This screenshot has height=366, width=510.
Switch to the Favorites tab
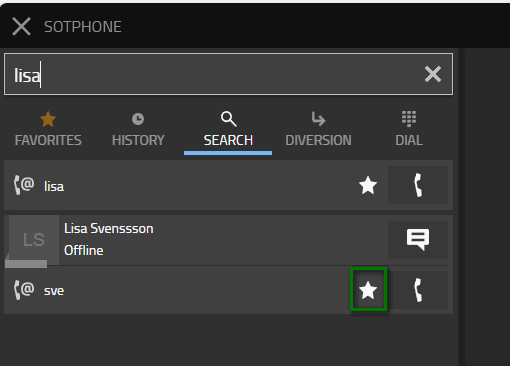pos(48,129)
